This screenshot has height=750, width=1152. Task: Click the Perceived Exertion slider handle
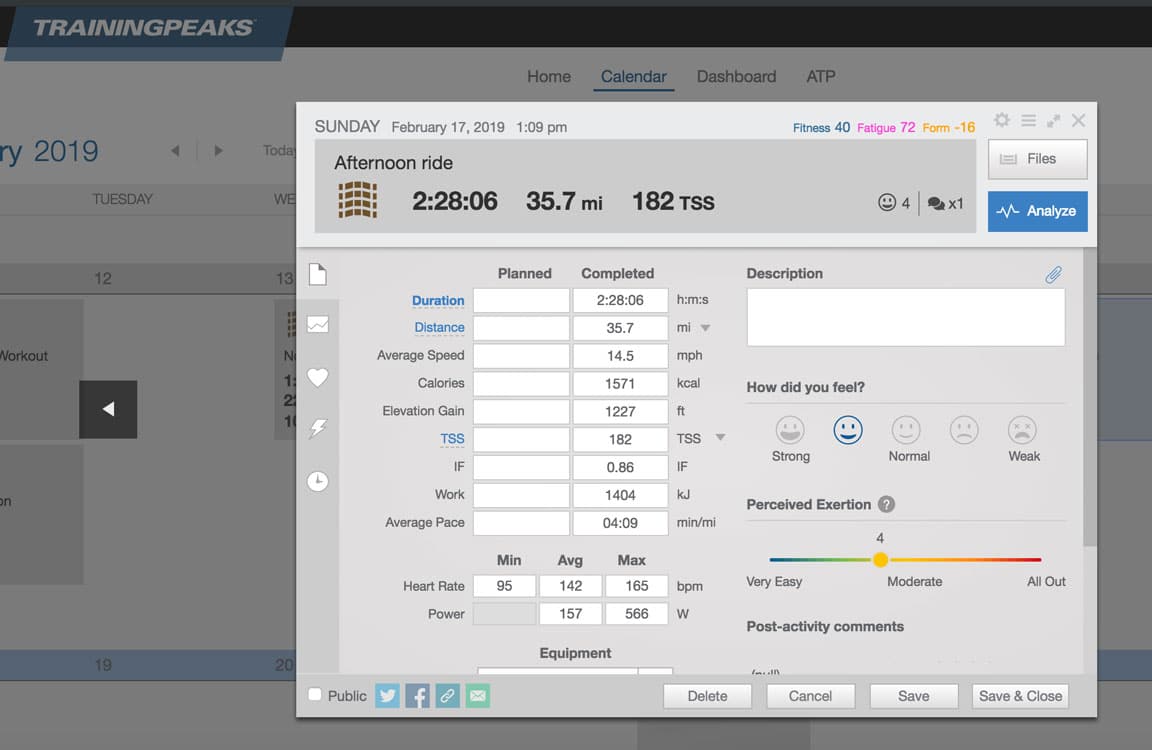pyautogui.click(x=880, y=560)
